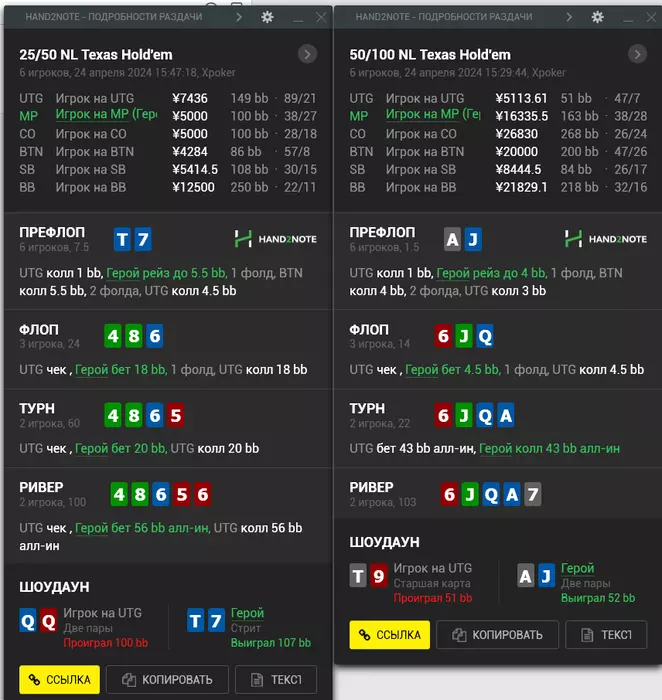Click yellow ССЫЛКА button in left window
662x700 pixels.
(59, 679)
